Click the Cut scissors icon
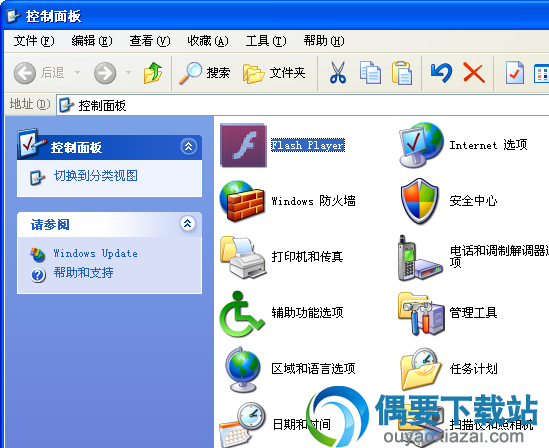 pyautogui.click(x=338, y=73)
